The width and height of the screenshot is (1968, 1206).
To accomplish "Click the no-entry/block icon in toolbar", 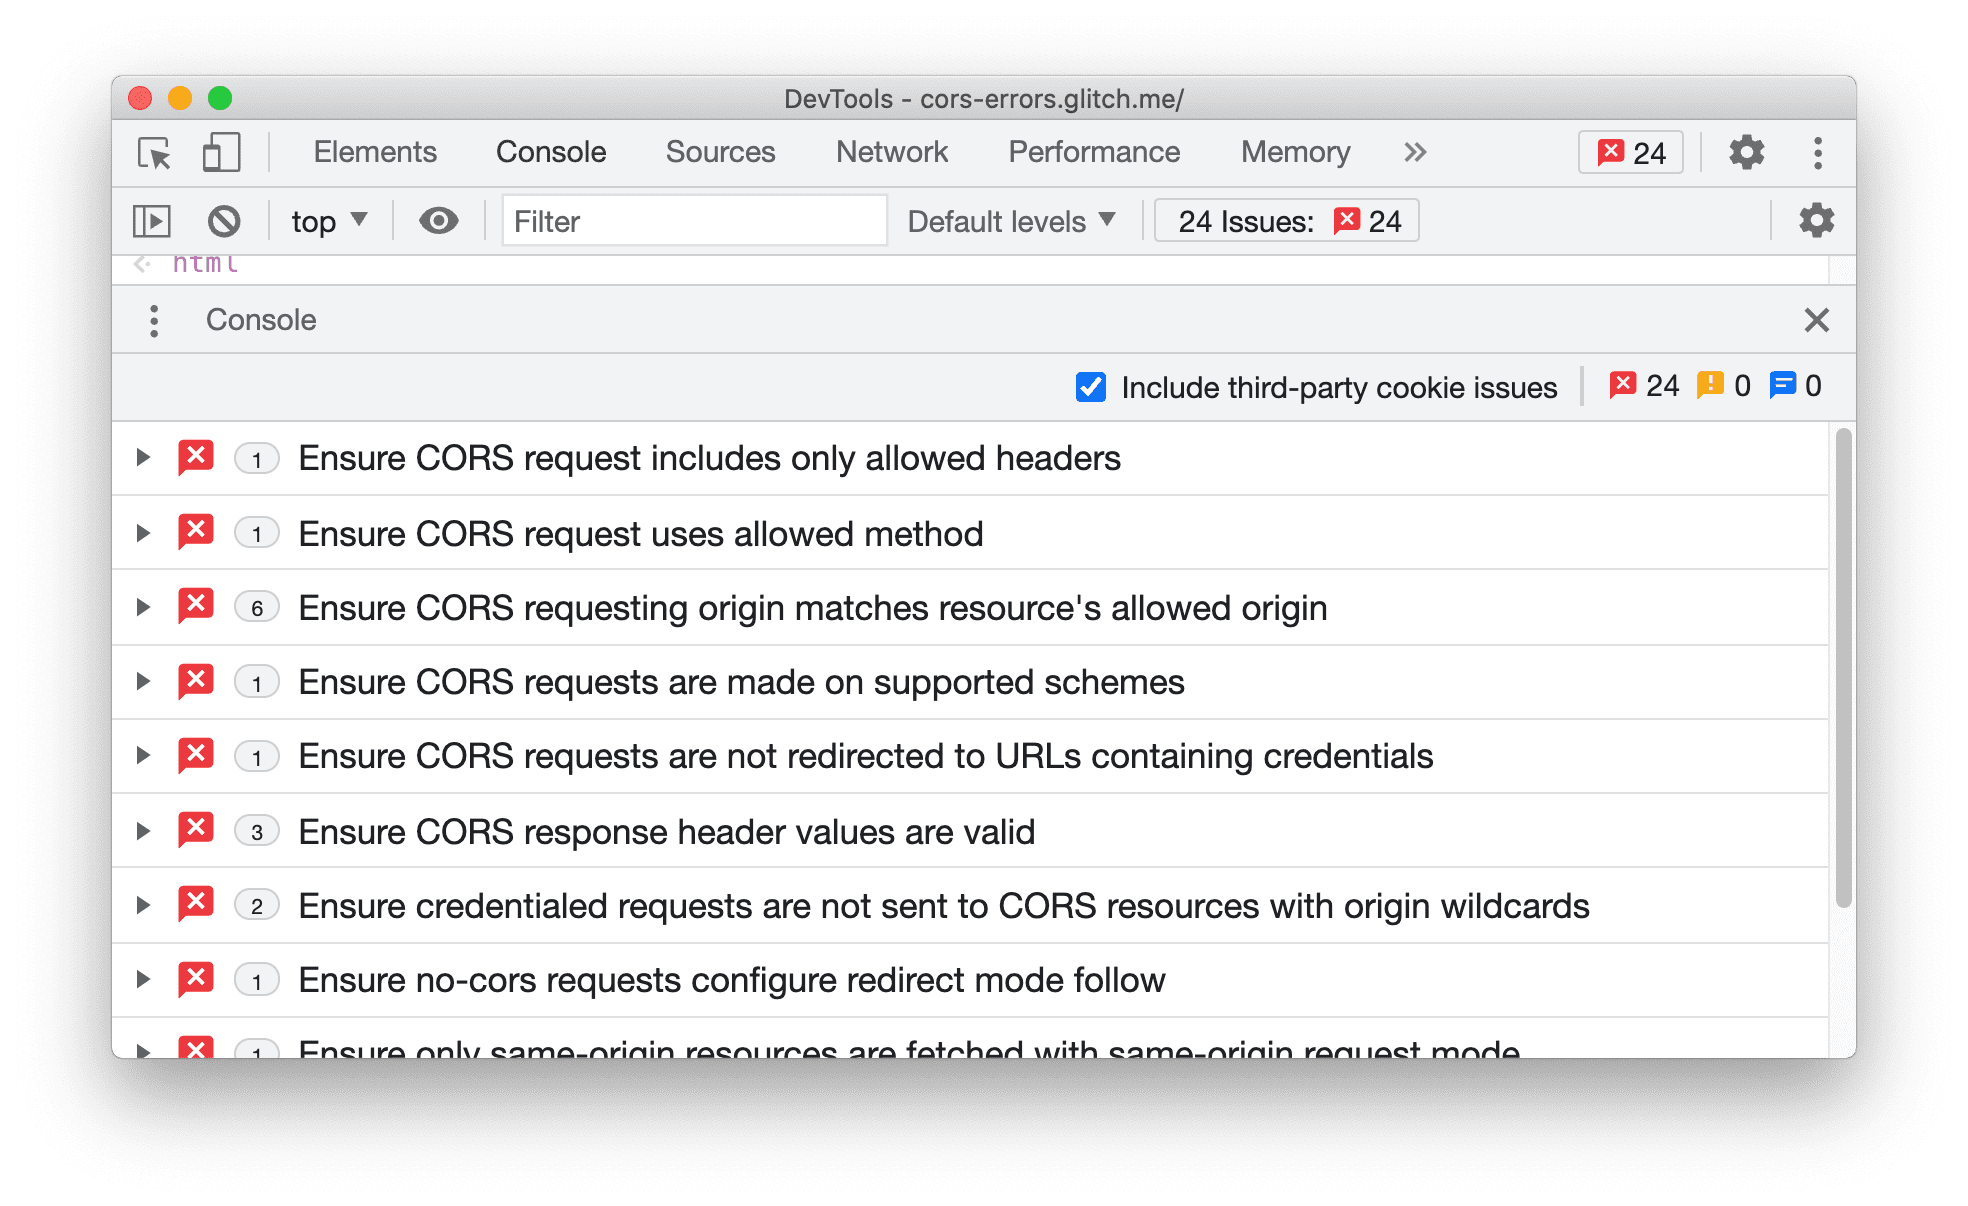I will 224,222.
